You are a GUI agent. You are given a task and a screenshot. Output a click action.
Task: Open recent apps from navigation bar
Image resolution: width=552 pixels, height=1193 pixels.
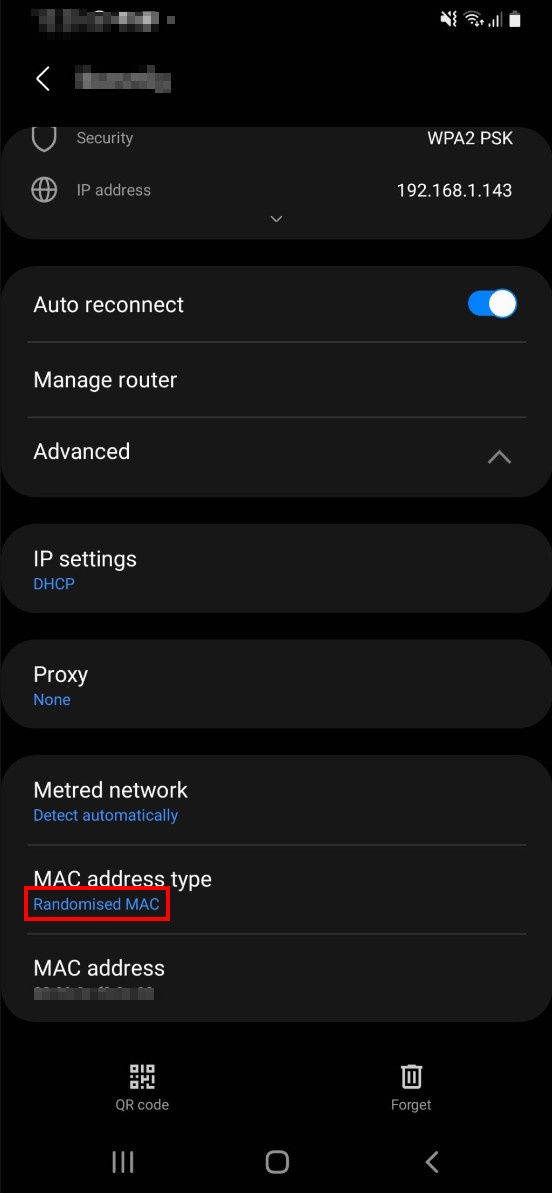point(122,1161)
